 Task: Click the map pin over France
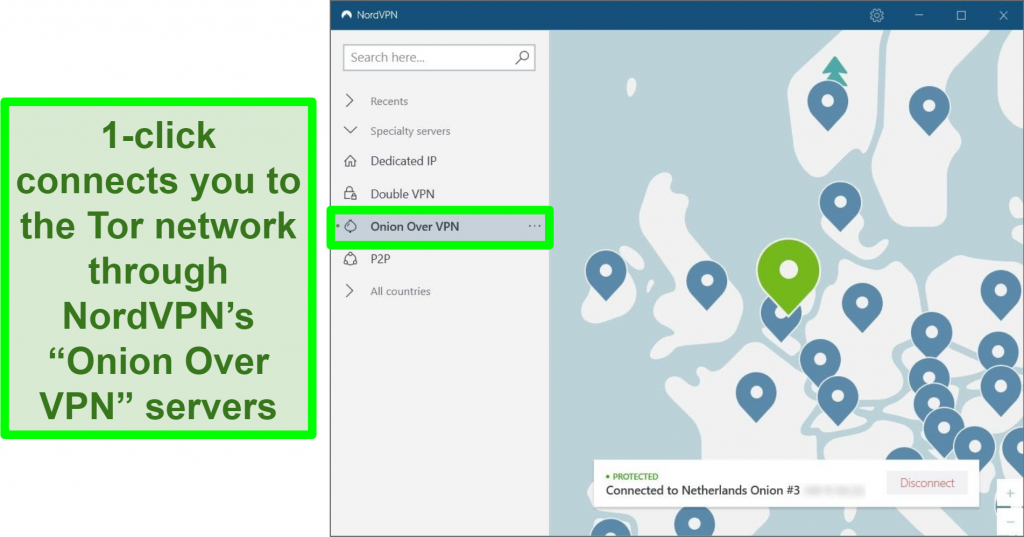(x=756, y=395)
